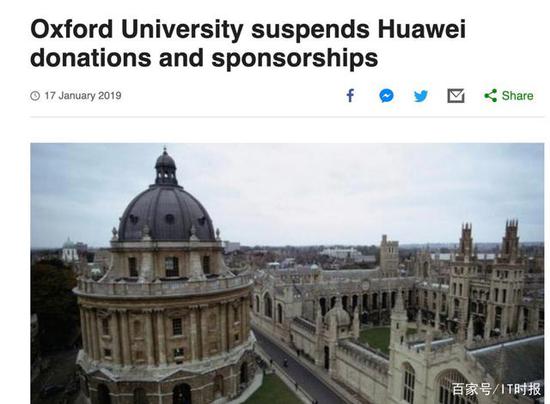The height and width of the screenshot is (404, 550).
Task: Click the word Huawei in headline
Action: tap(422, 29)
